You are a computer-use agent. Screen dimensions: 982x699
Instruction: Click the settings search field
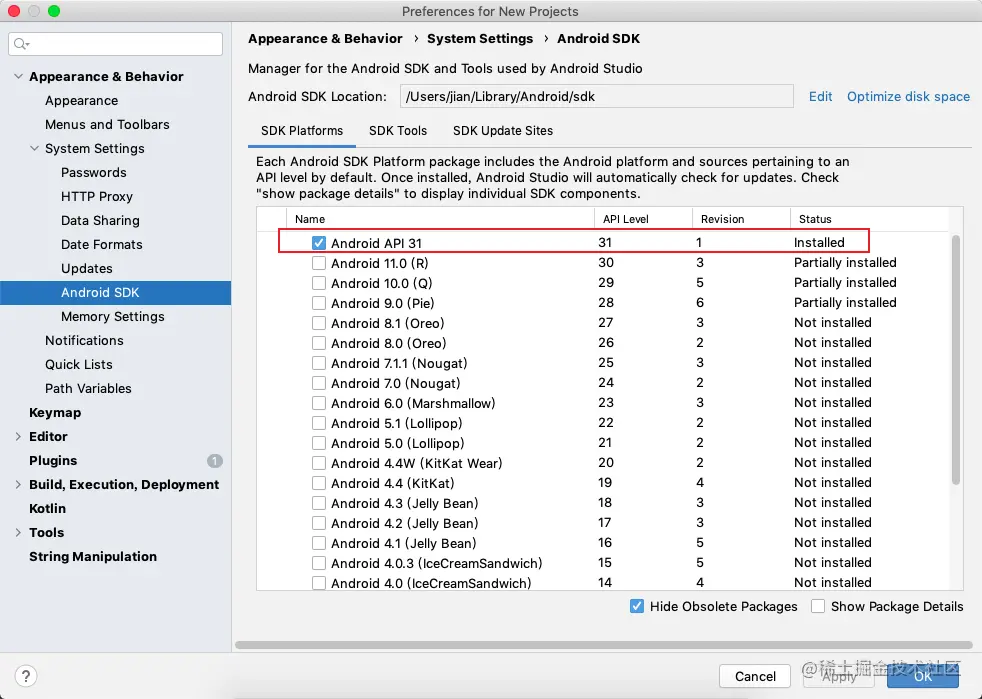click(115, 44)
